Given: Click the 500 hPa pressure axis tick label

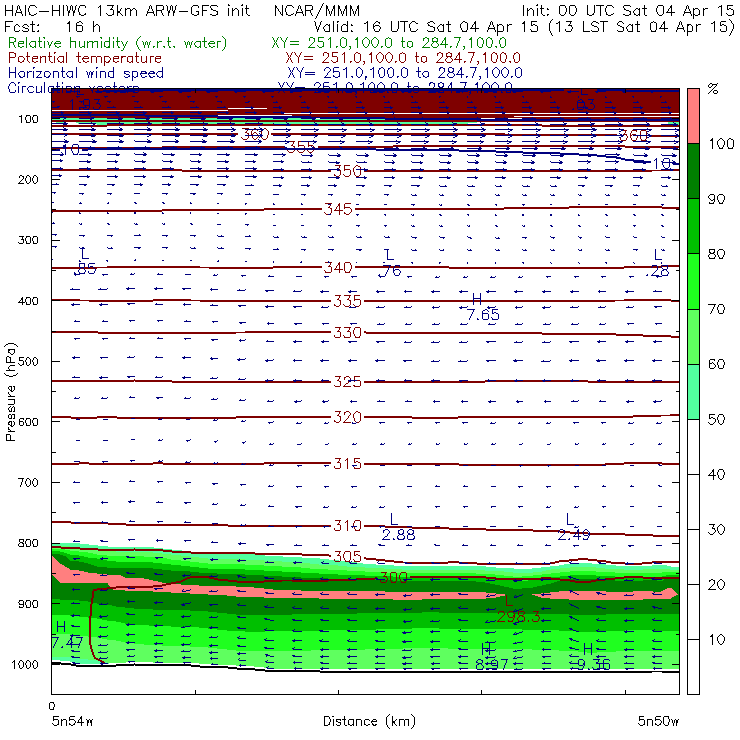Looking at the screenshot, I should coord(28,362).
